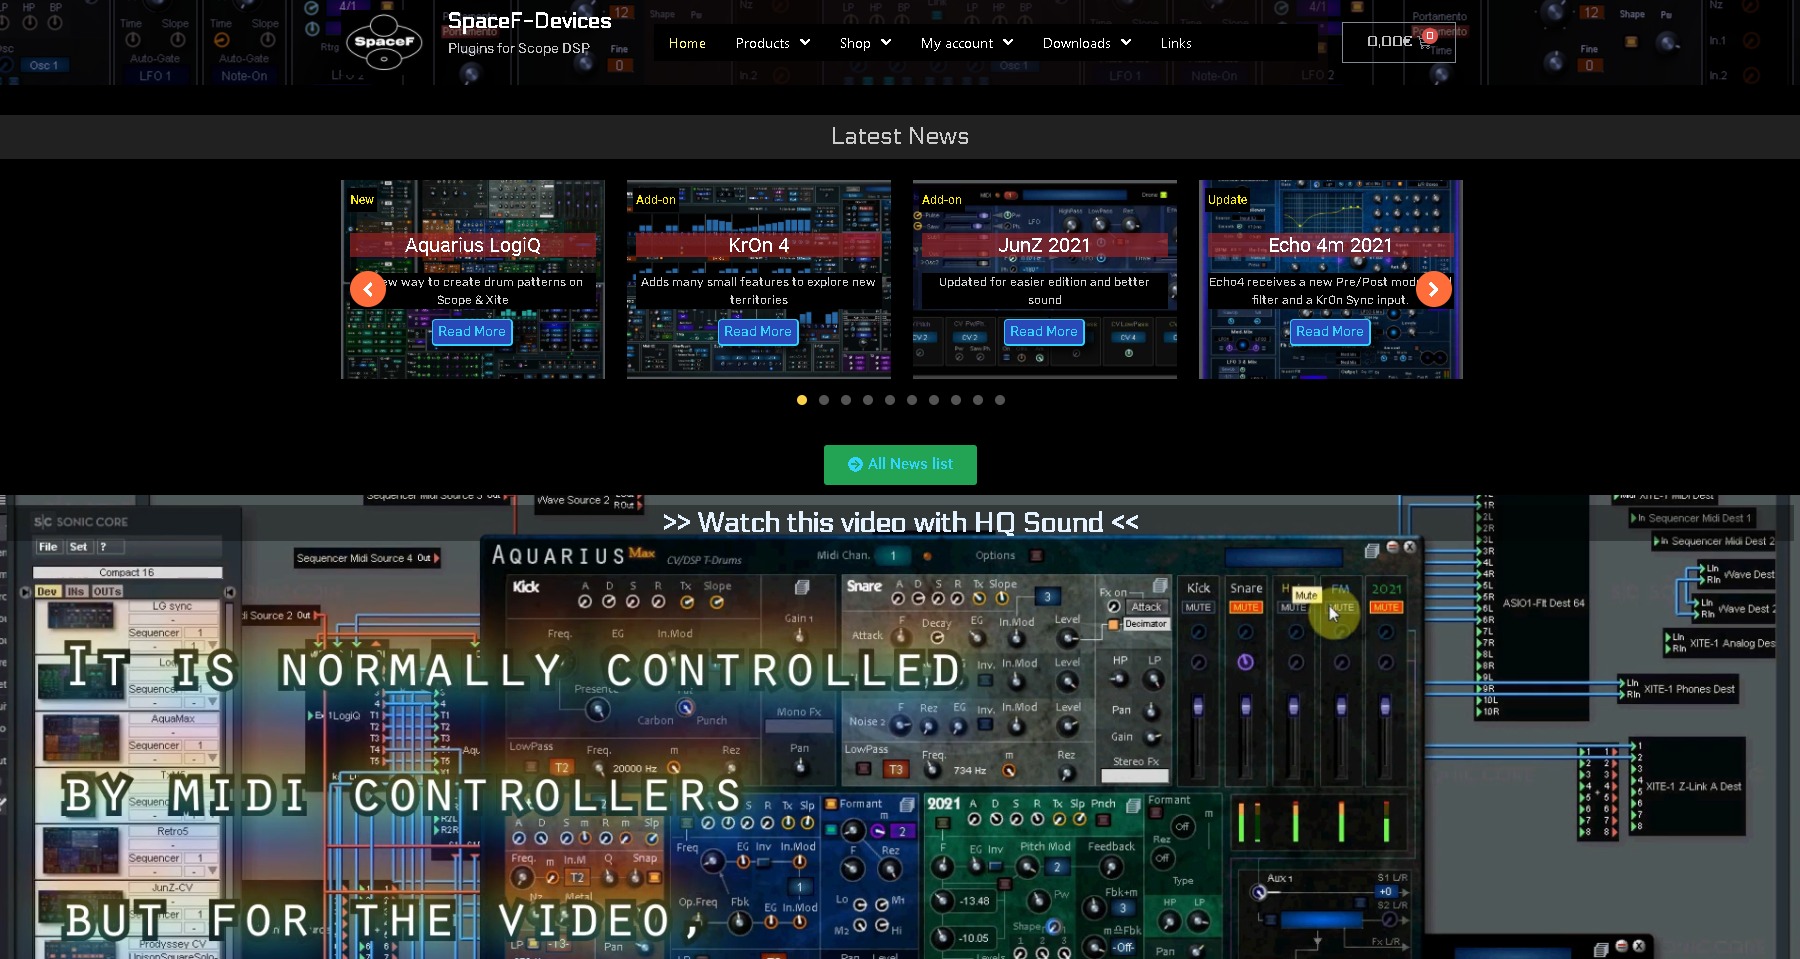Toggle the Snare channel MUTE button

[x=1246, y=607]
